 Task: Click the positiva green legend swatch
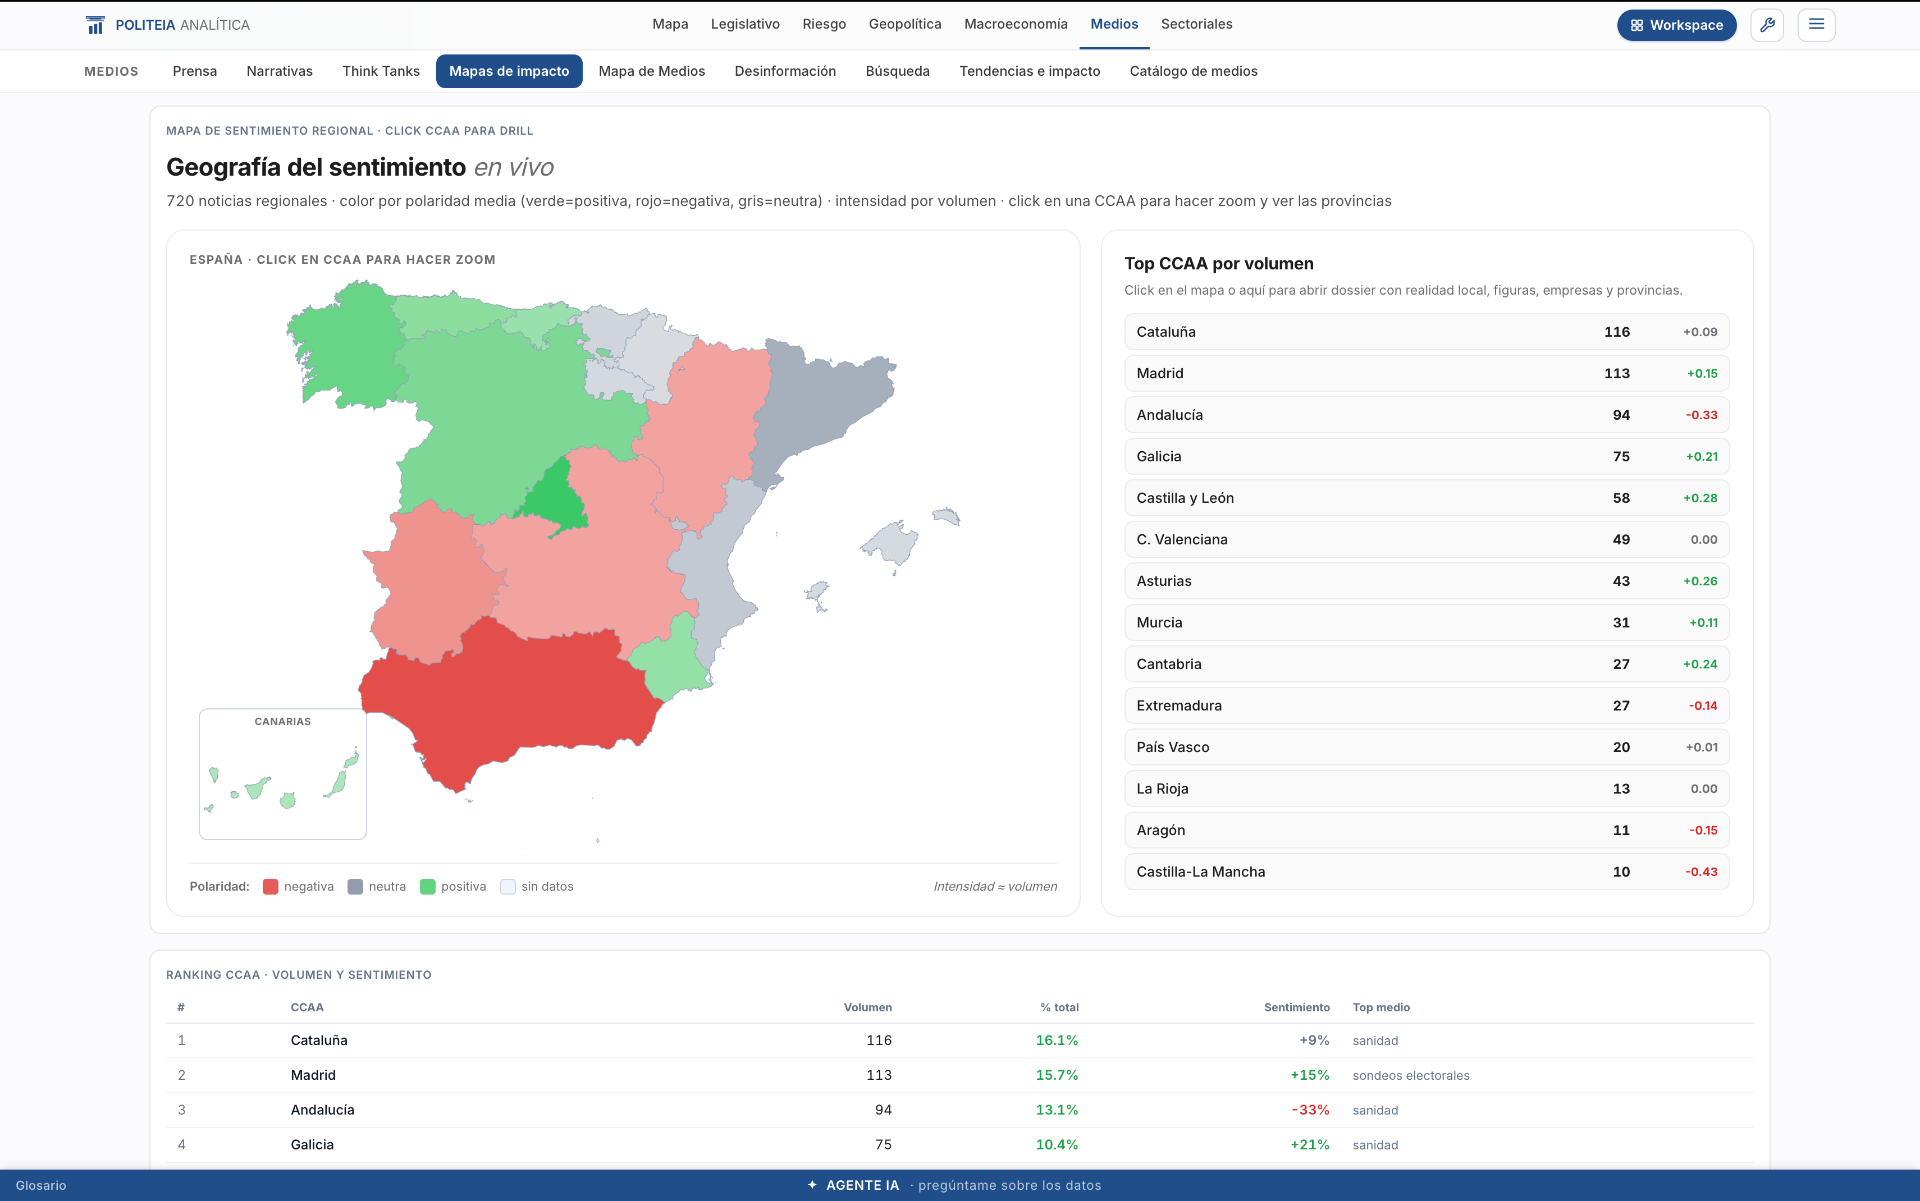(x=428, y=887)
